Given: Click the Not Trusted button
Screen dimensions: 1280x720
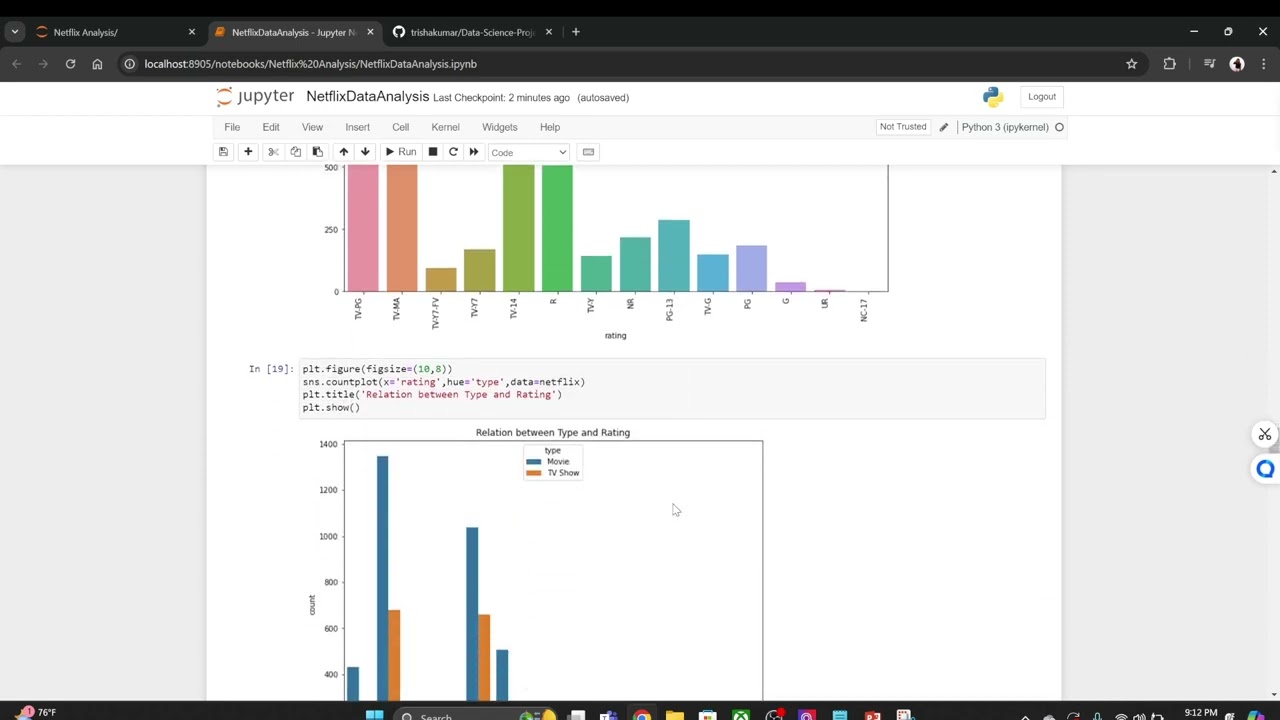Looking at the screenshot, I should point(903,127).
